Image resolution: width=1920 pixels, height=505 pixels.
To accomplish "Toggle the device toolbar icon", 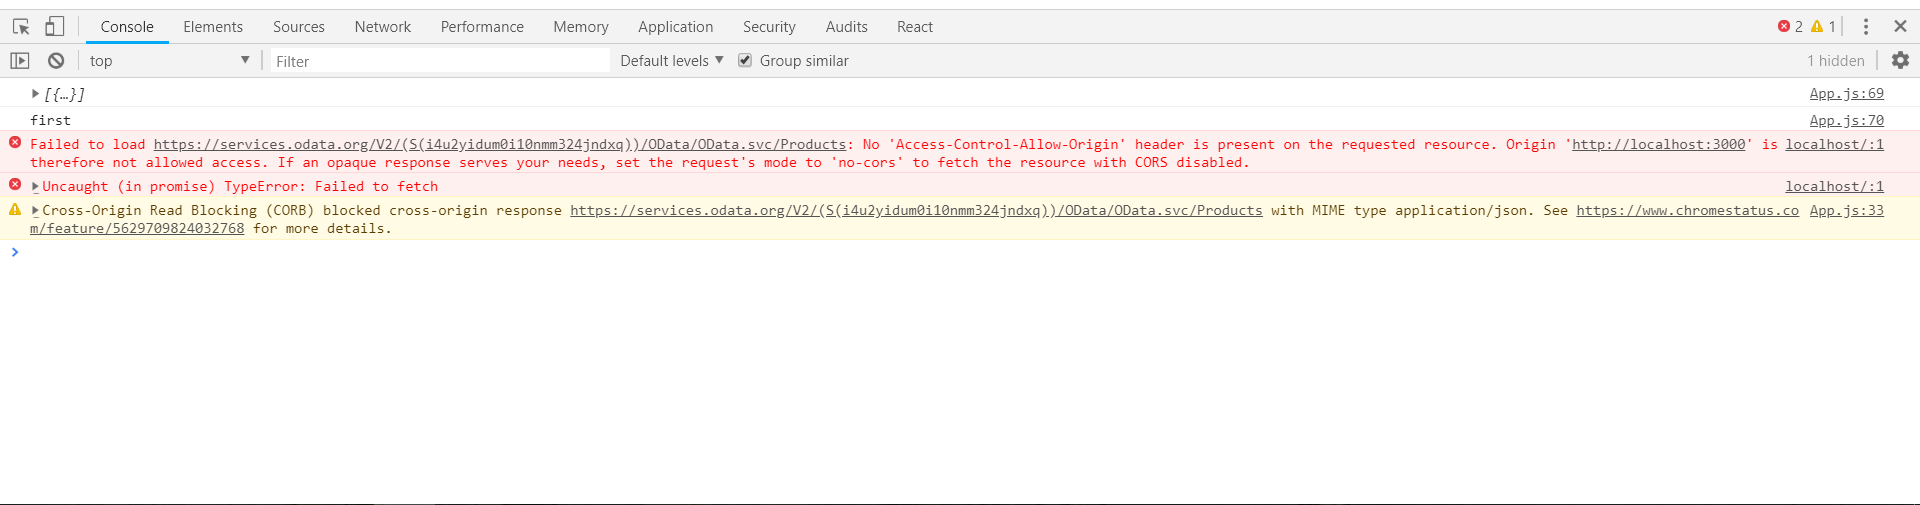I will tap(55, 27).
